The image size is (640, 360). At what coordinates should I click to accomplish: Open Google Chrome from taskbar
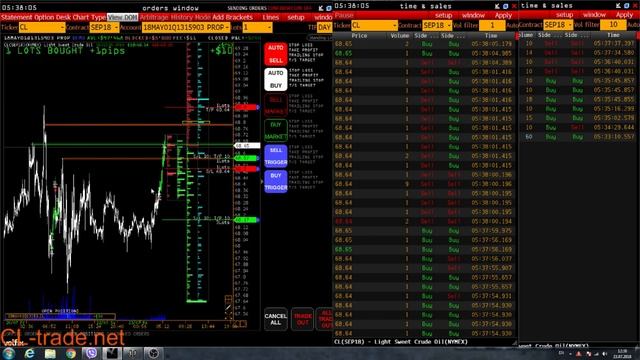tap(71, 353)
